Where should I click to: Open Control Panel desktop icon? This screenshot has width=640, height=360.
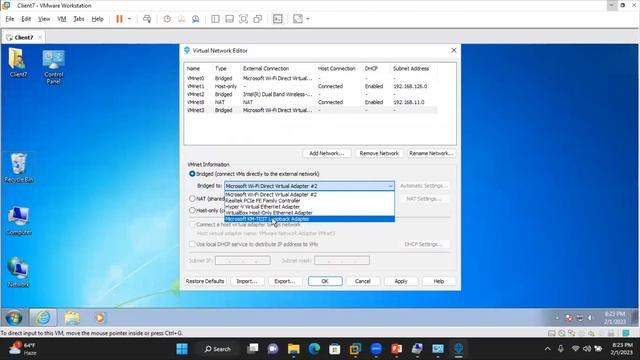click(x=53, y=67)
